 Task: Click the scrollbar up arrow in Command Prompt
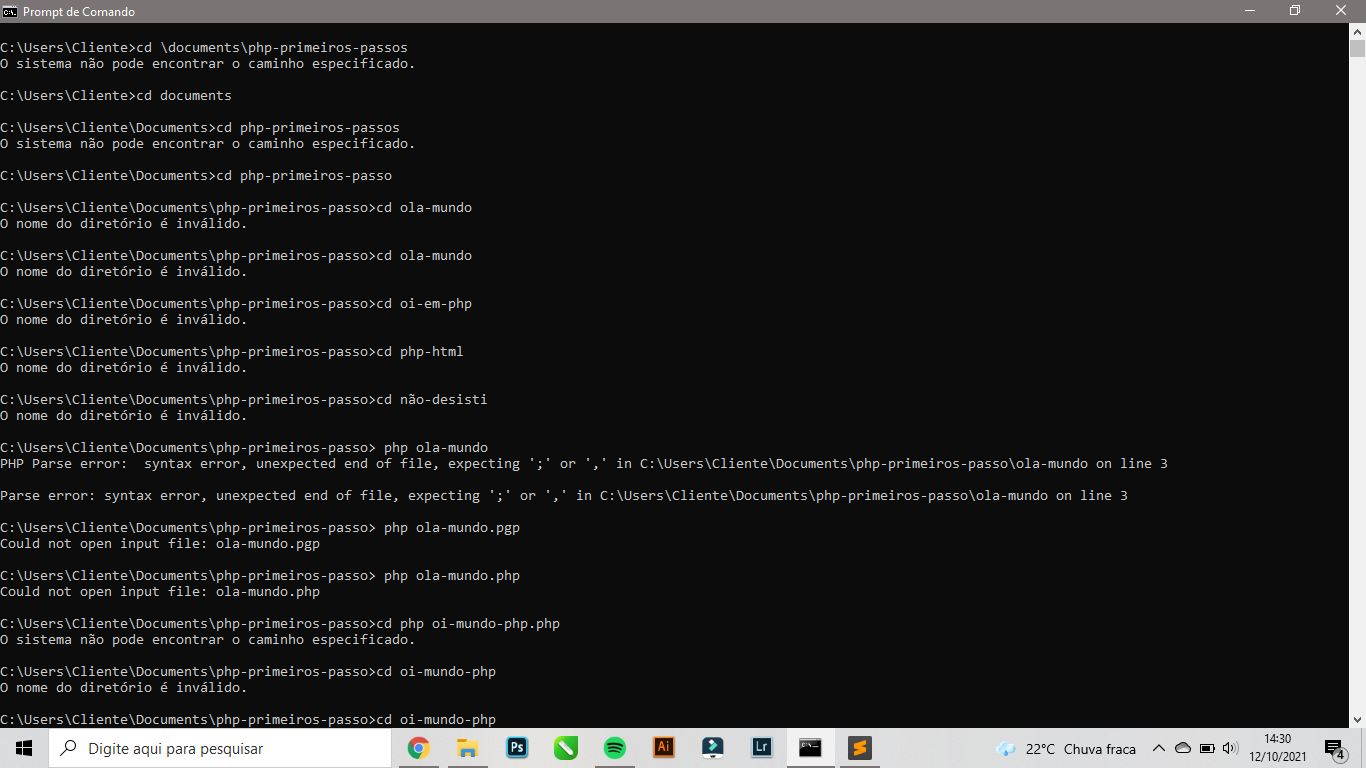pyautogui.click(x=1357, y=31)
